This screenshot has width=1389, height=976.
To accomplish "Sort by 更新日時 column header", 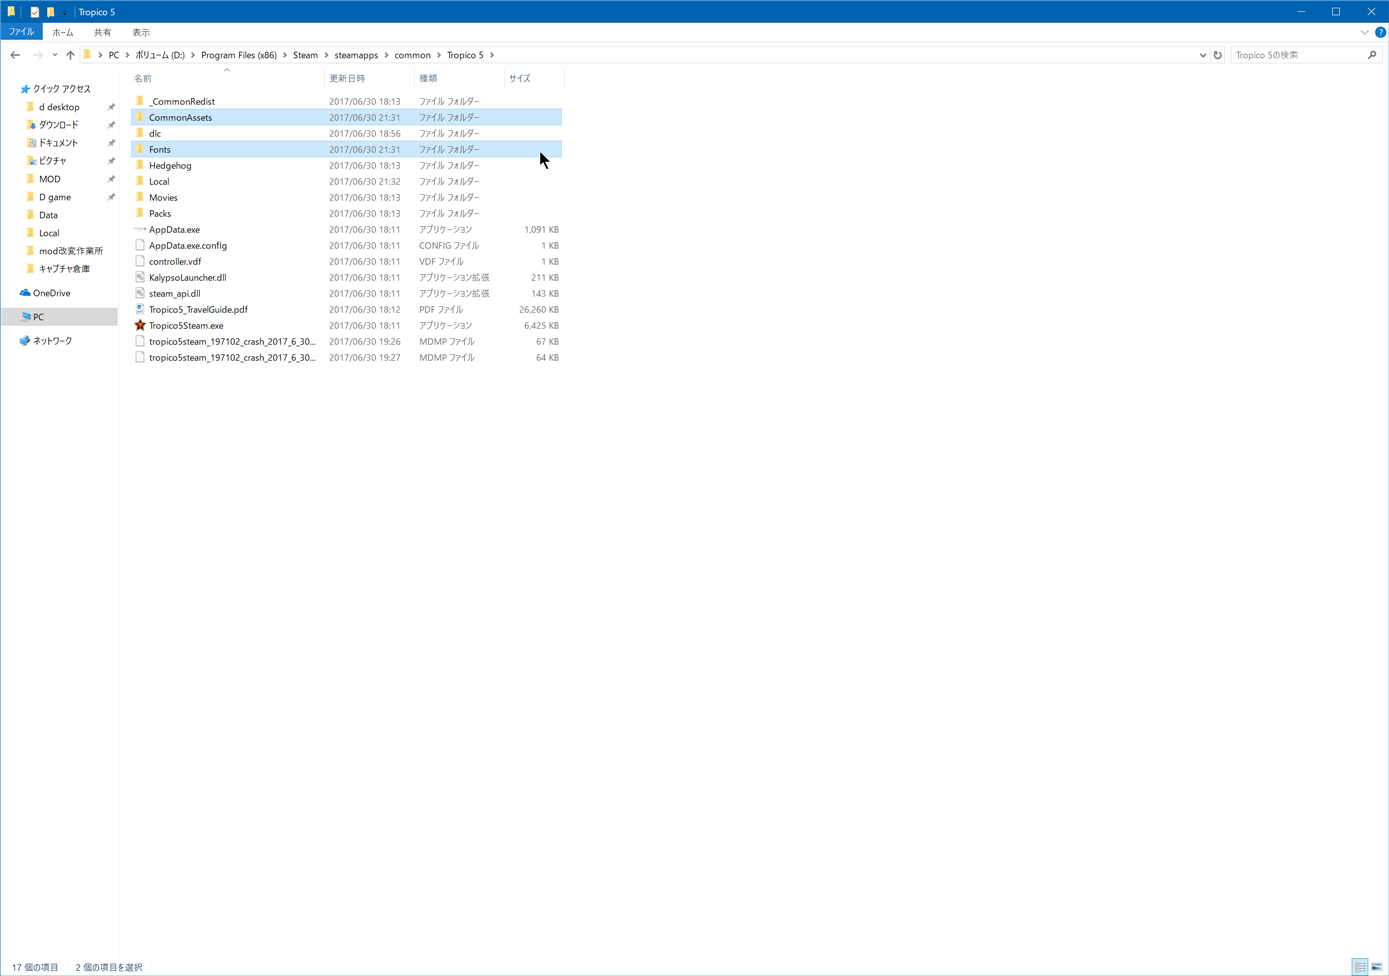I will click(x=369, y=78).
